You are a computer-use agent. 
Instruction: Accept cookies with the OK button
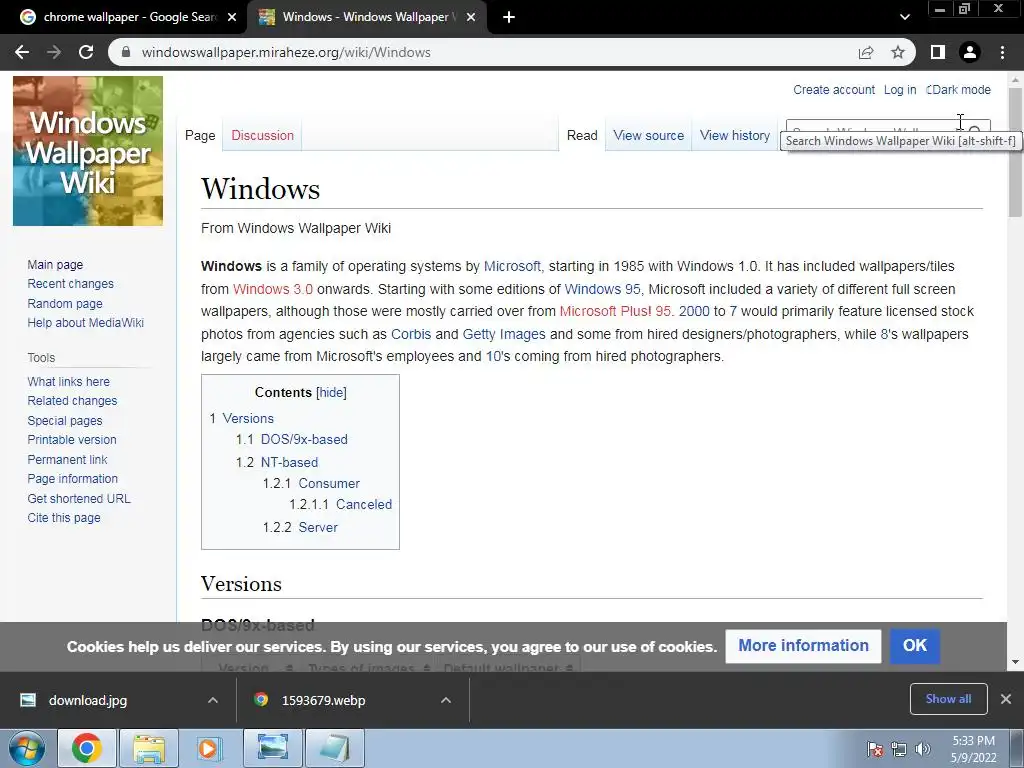915,646
